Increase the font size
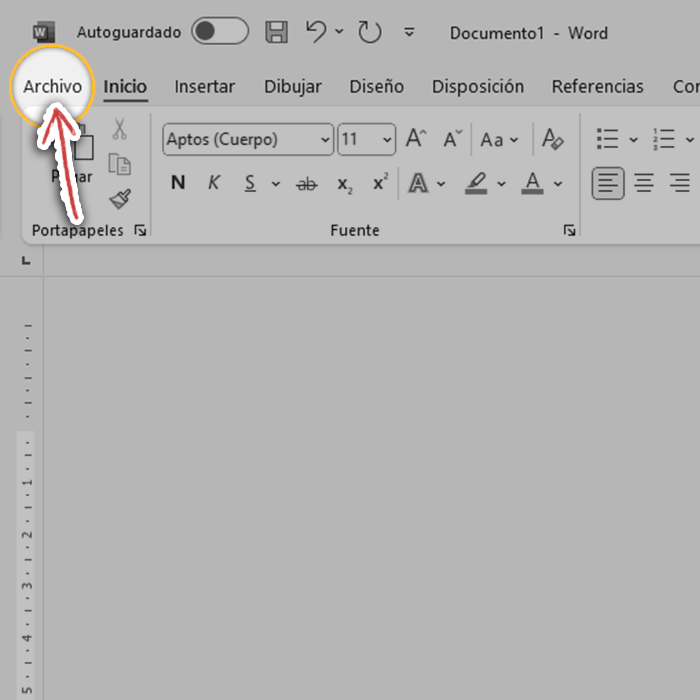The width and height of the screenshot is (700, 700). tap(415, 139)
